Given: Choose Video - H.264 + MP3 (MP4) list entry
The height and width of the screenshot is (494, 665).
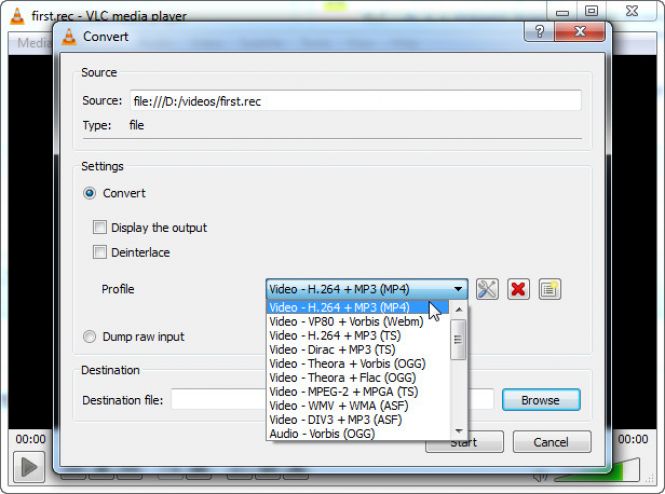Looking at the screenshot, I should click(x=358, y=307).
